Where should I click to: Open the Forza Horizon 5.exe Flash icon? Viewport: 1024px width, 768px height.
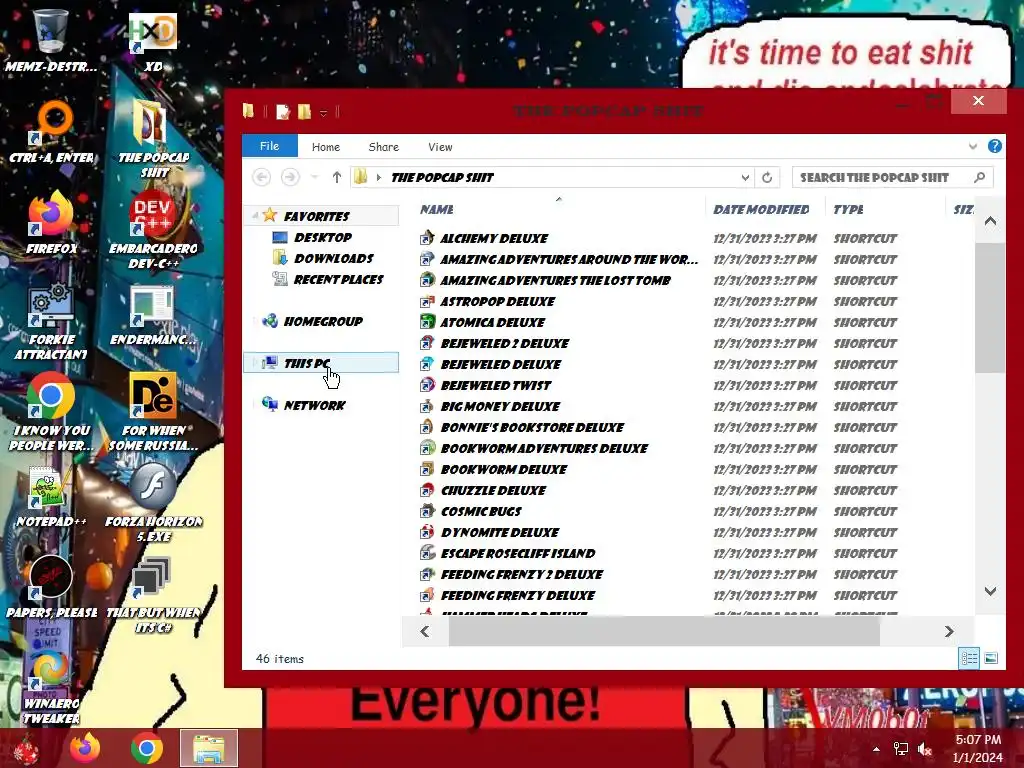pyautogui.click(x=153, y=503)
